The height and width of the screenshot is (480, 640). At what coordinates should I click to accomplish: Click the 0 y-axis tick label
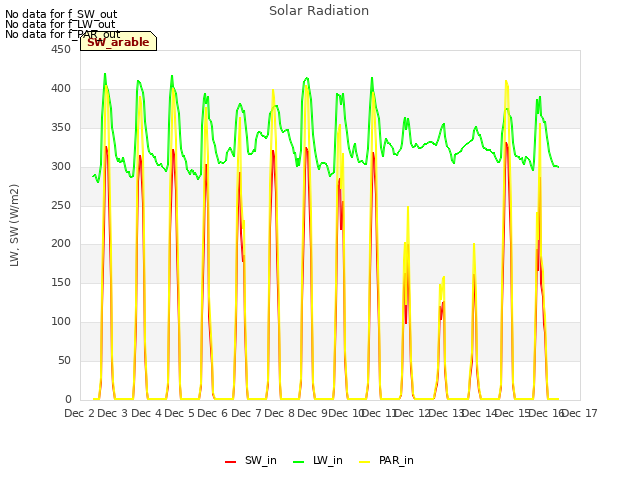68,399
